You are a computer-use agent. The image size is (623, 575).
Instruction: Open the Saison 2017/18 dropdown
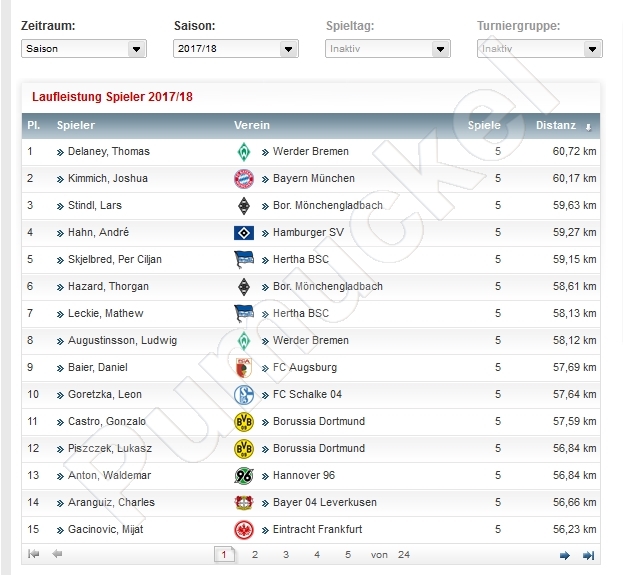coord(236,49)
